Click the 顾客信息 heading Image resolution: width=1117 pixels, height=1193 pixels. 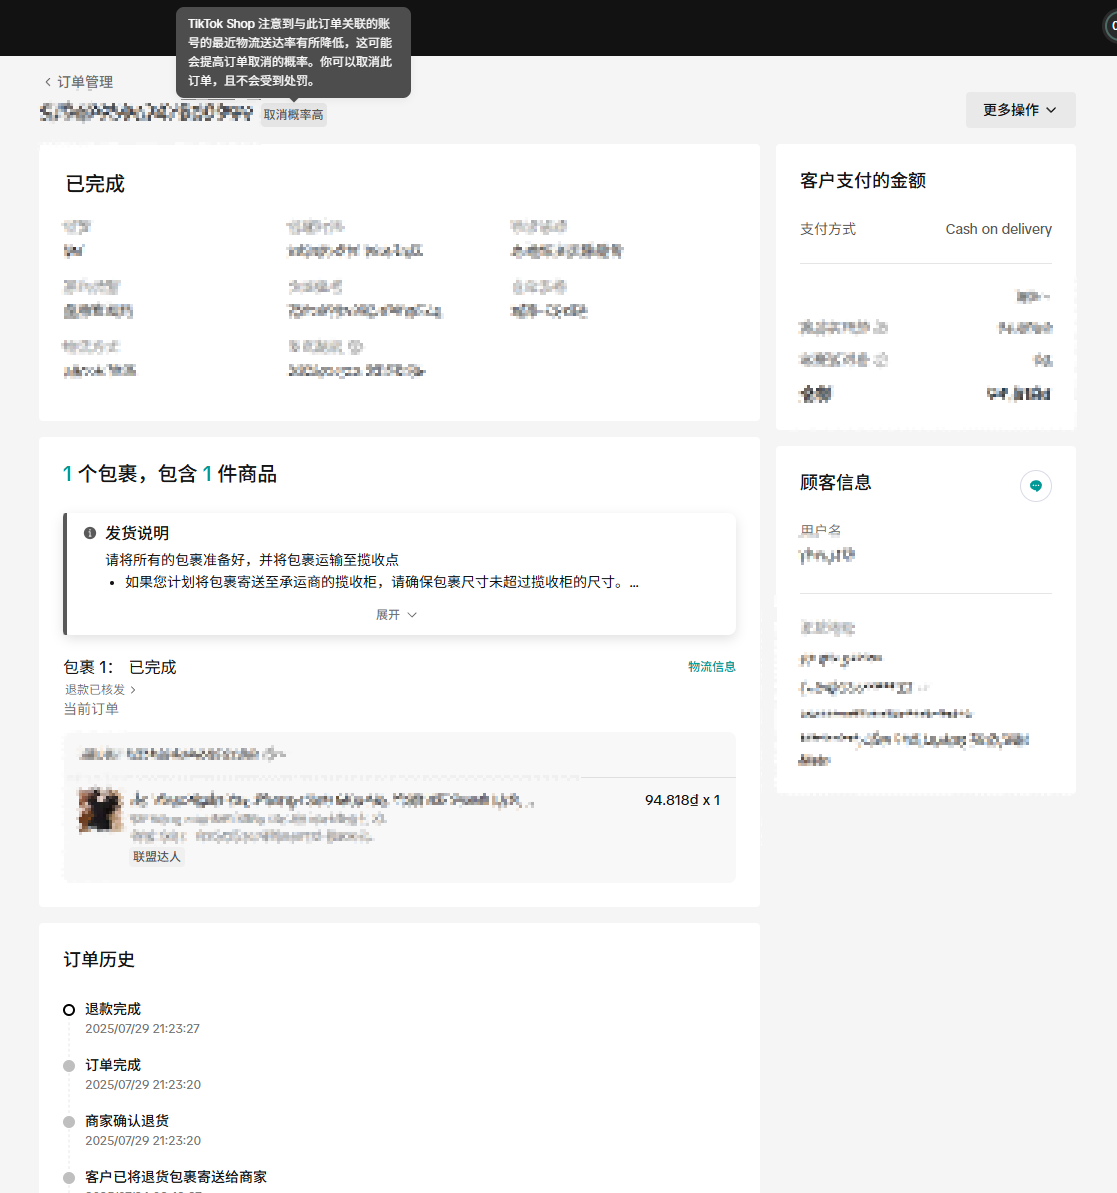835,482
